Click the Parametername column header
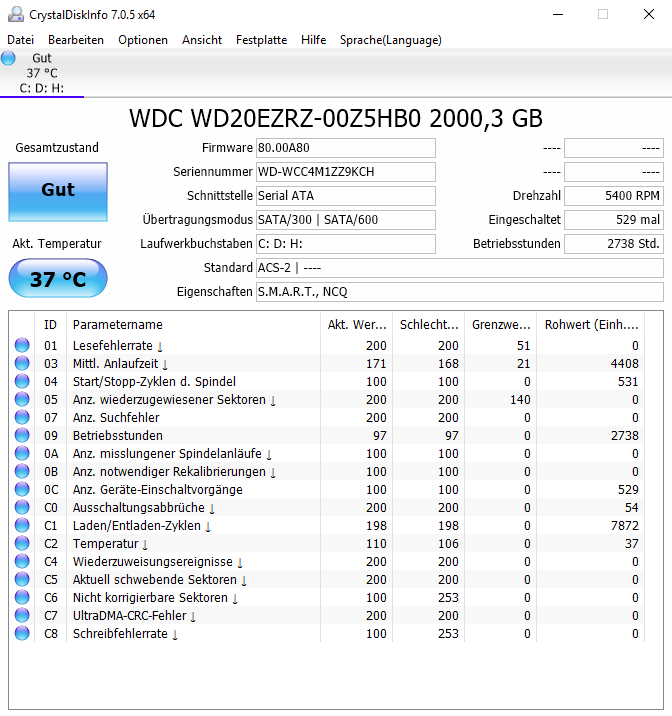Image resolution: width=672 pixels, height=716 pixels. (193, 325)
